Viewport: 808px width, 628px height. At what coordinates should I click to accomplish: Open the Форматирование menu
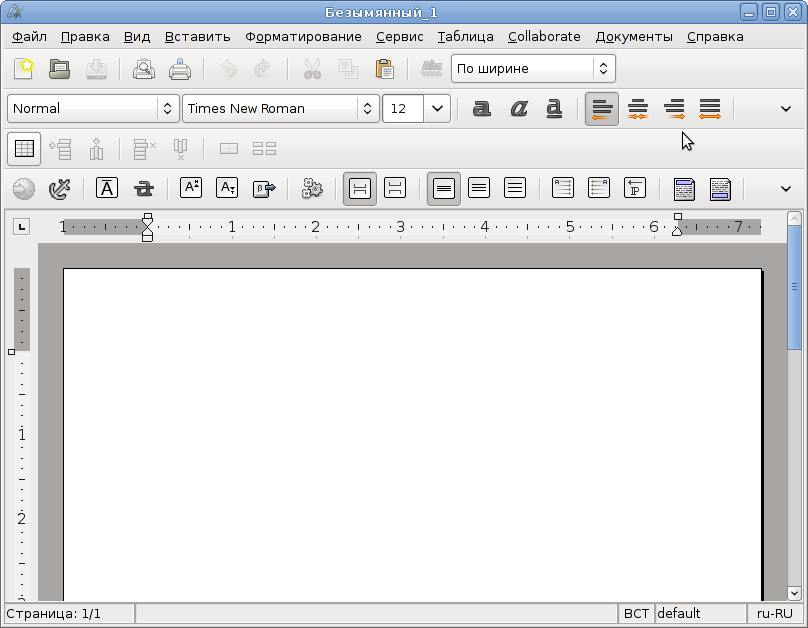click(303, 37)
